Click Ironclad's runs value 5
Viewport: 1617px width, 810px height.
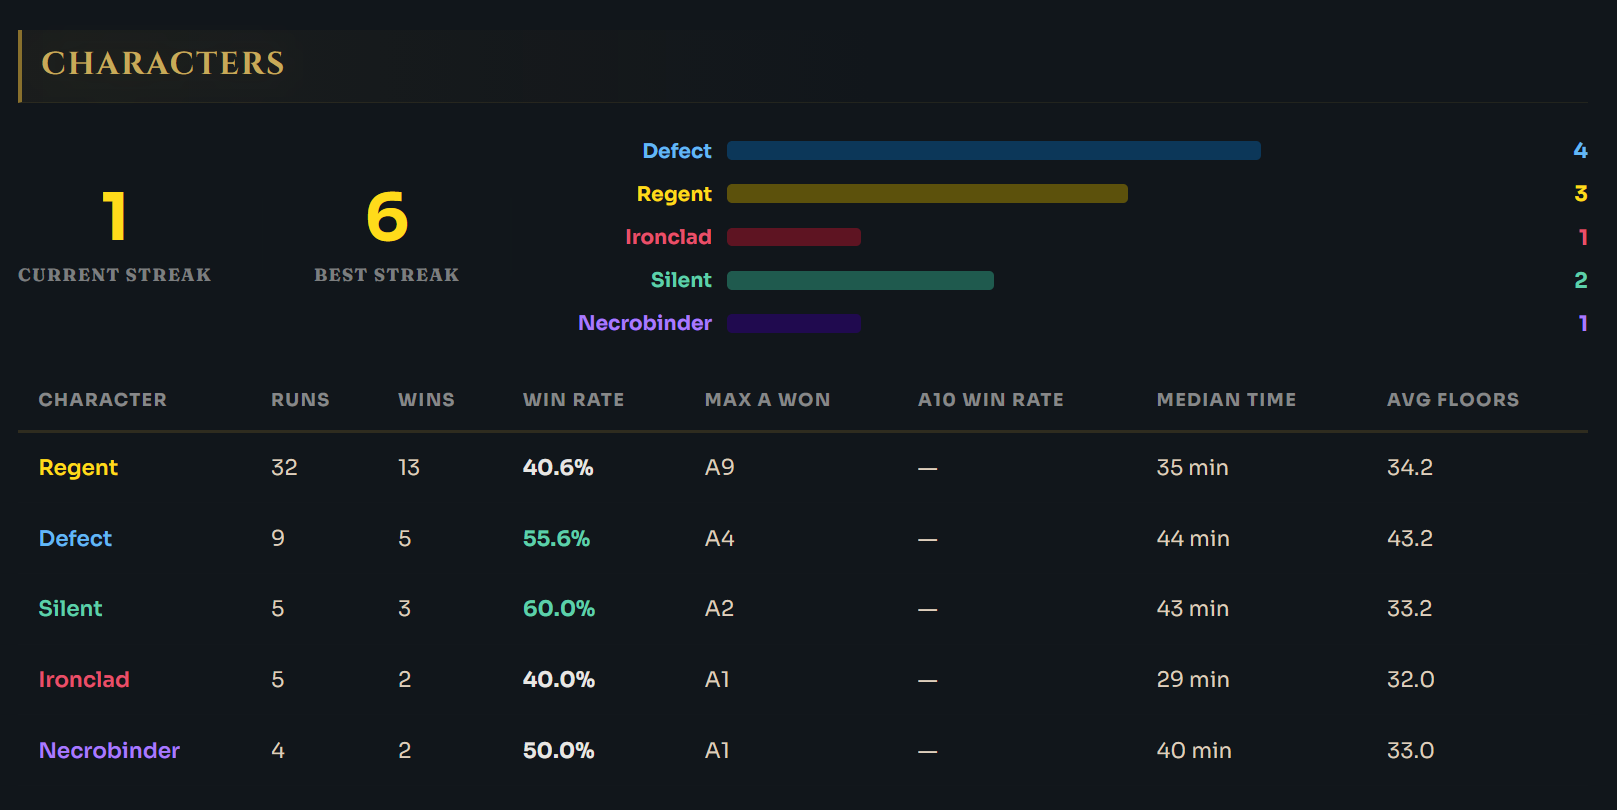[278, 680]
